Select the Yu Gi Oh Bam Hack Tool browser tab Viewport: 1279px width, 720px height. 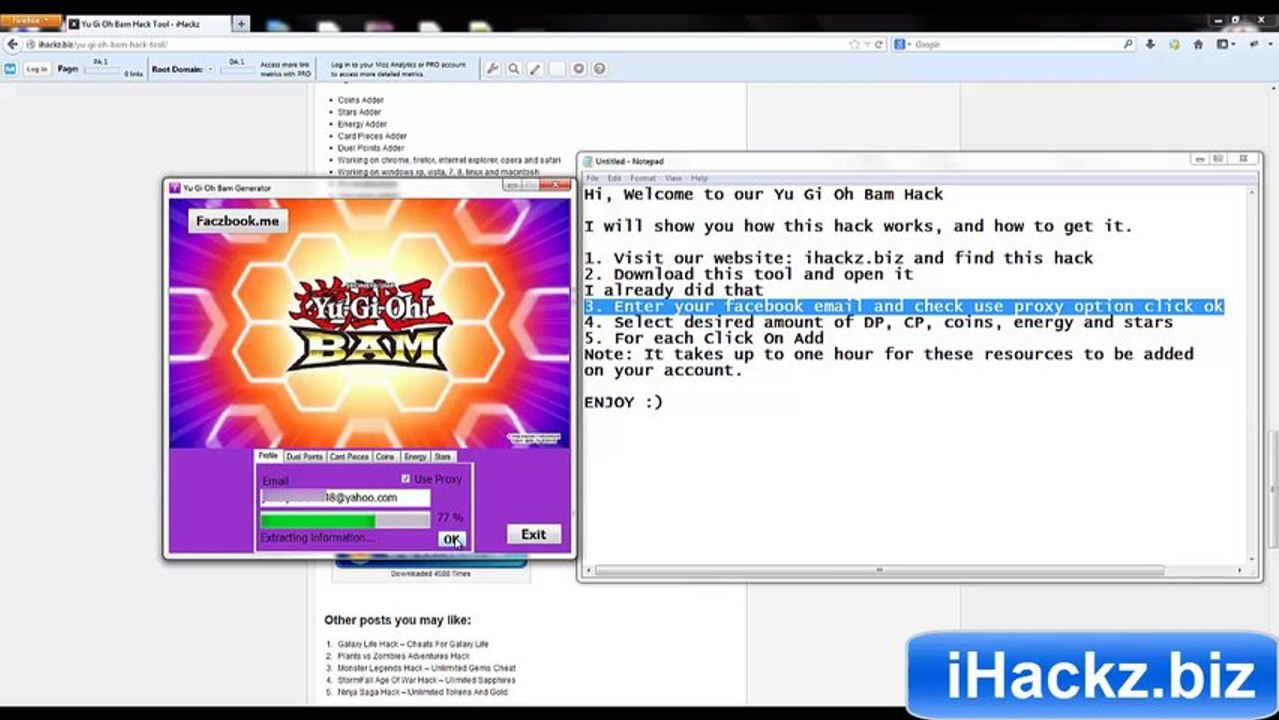point(148,23)
